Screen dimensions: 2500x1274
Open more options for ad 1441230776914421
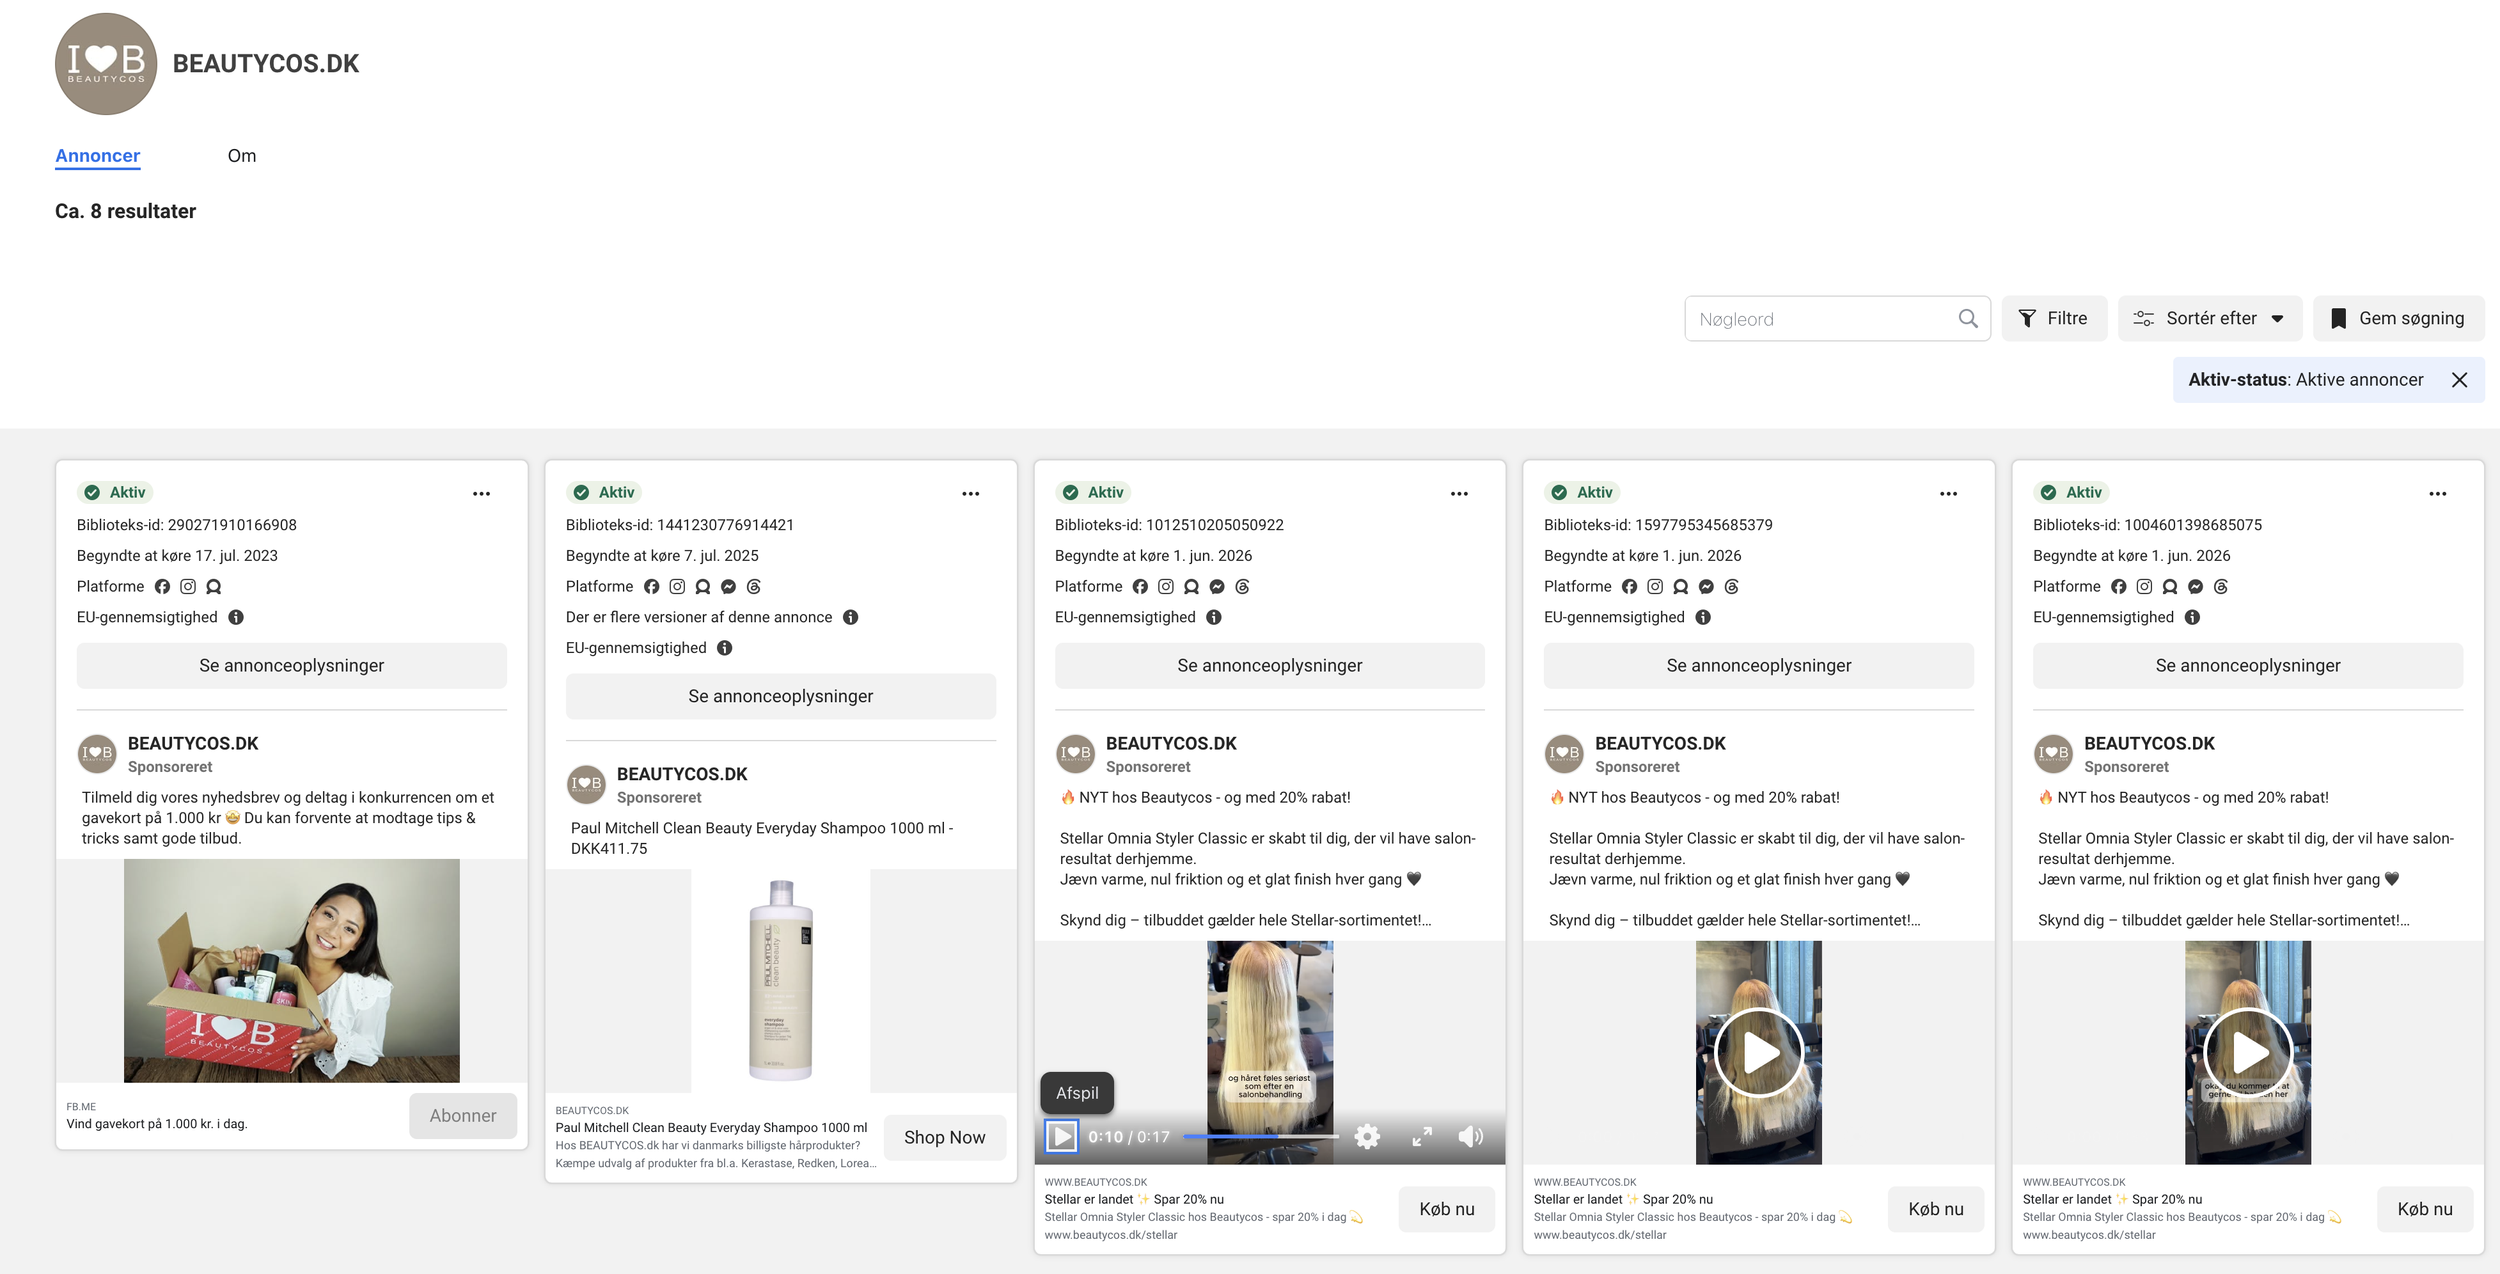coord(971,494)
